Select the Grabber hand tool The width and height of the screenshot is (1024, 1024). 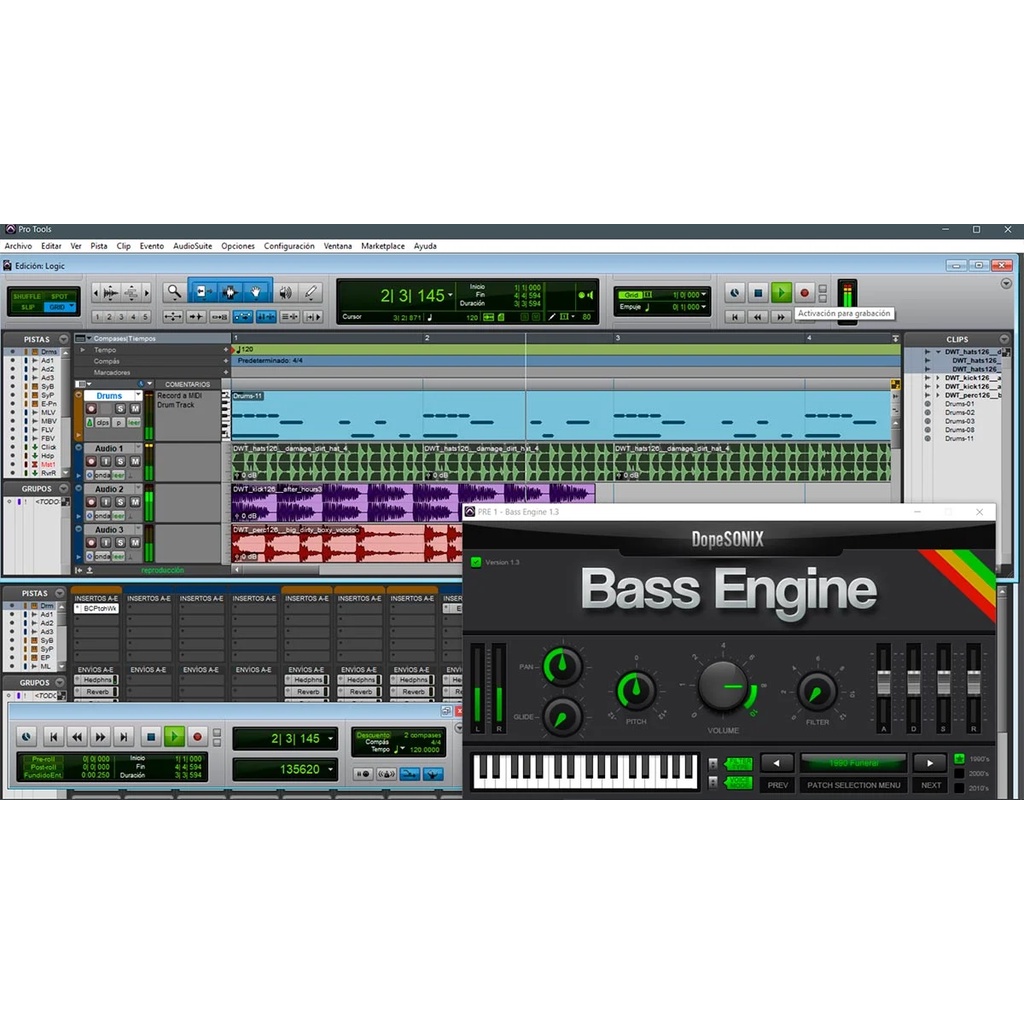[257, 293]
